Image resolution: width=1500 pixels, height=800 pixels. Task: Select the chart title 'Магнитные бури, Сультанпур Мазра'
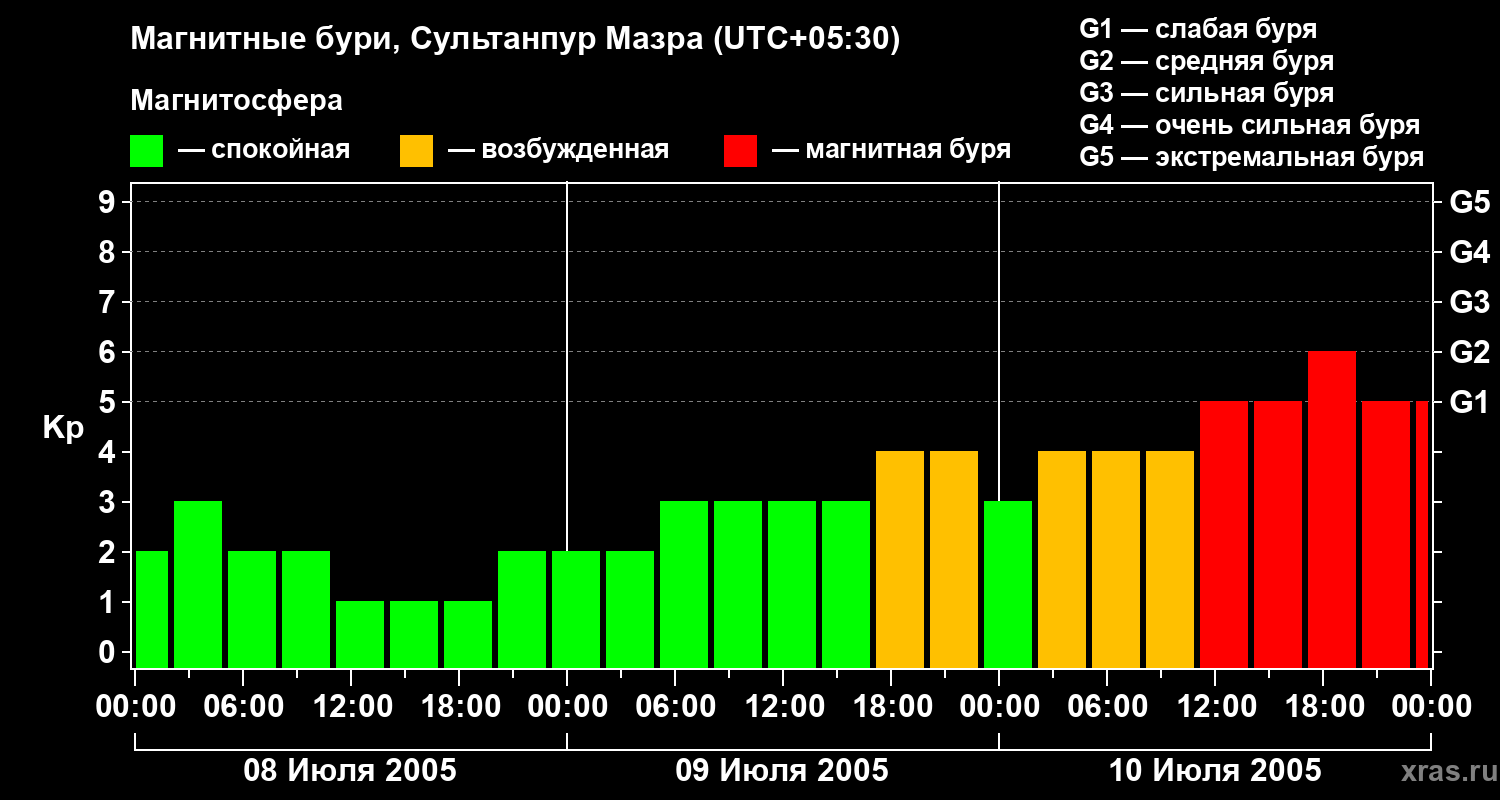point(418,40)
